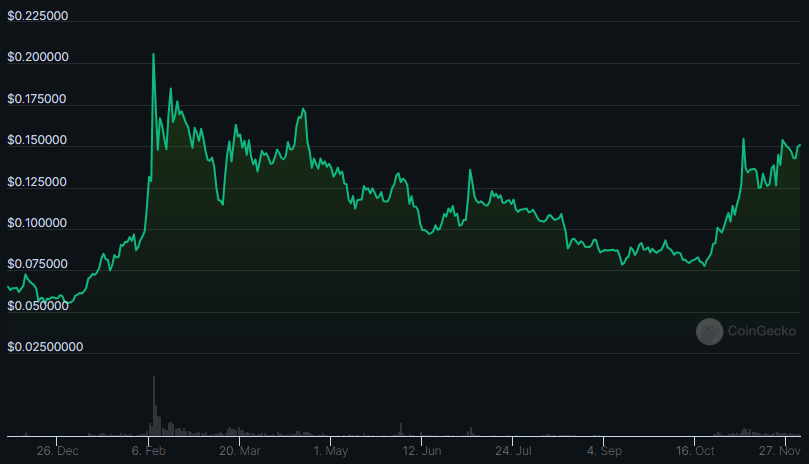Click the $0.02500000 price axis label
Screen dimensions: 809x464
[x=45, y=347]
